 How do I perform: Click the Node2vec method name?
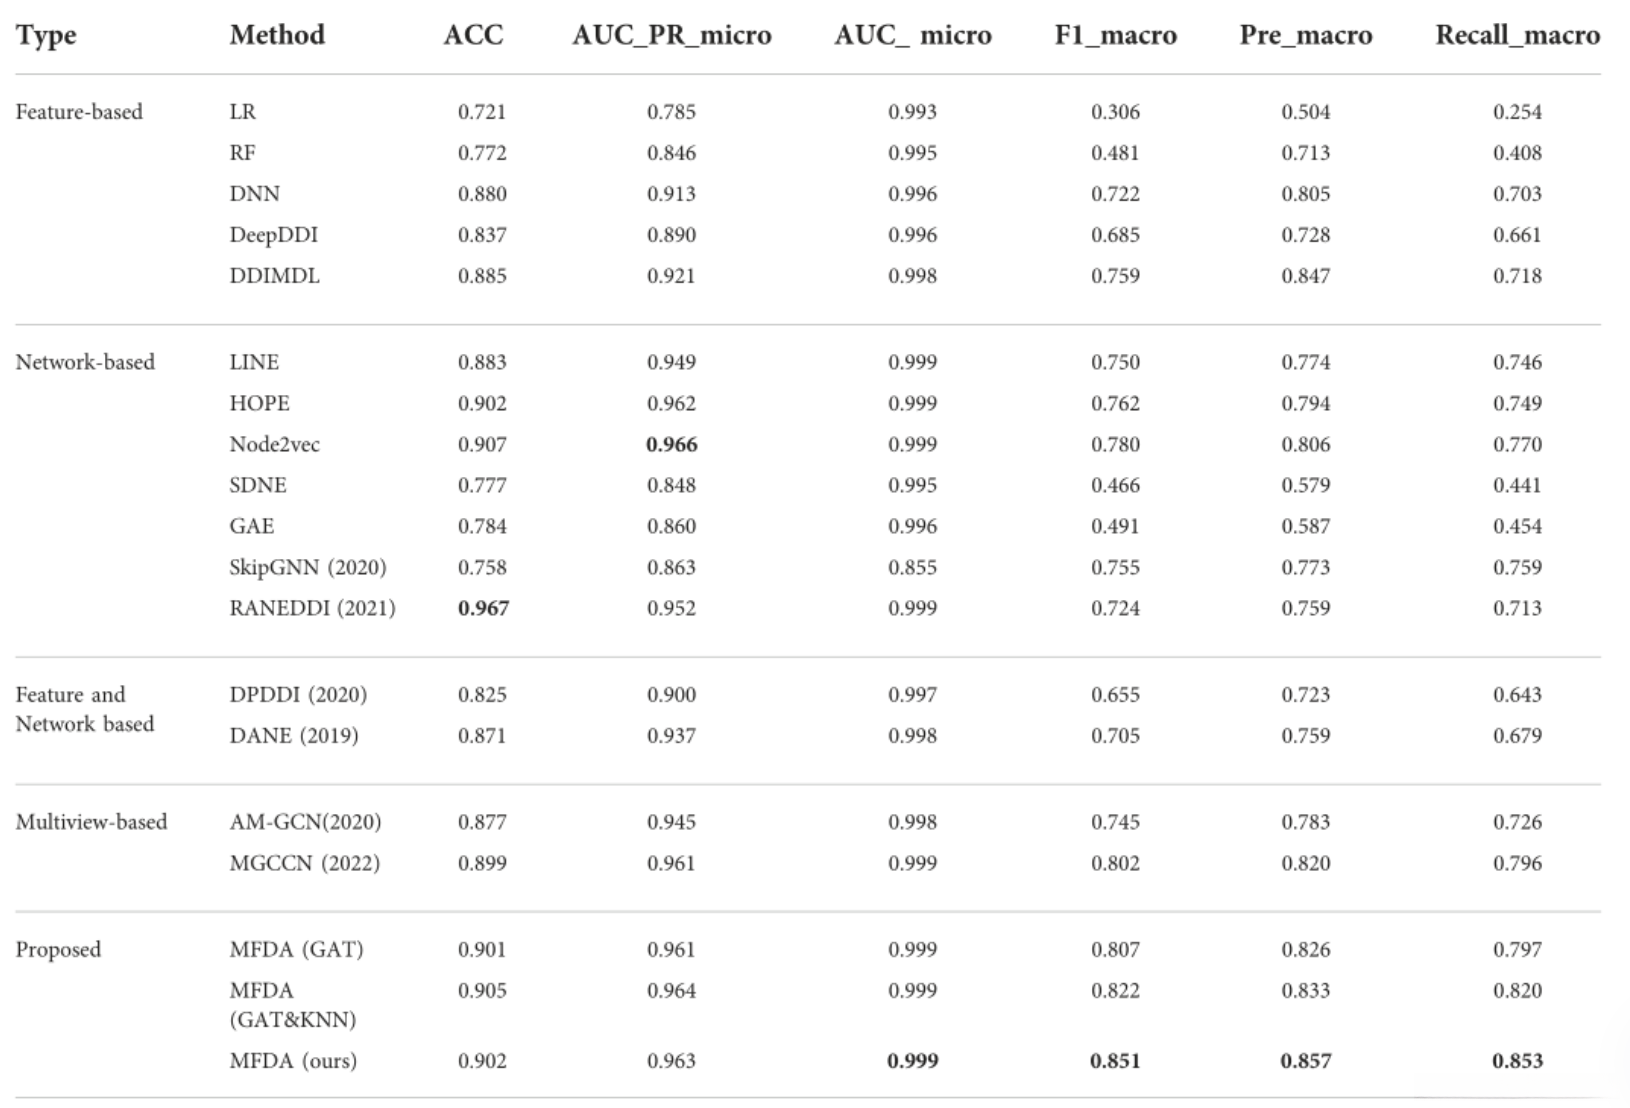274,444
